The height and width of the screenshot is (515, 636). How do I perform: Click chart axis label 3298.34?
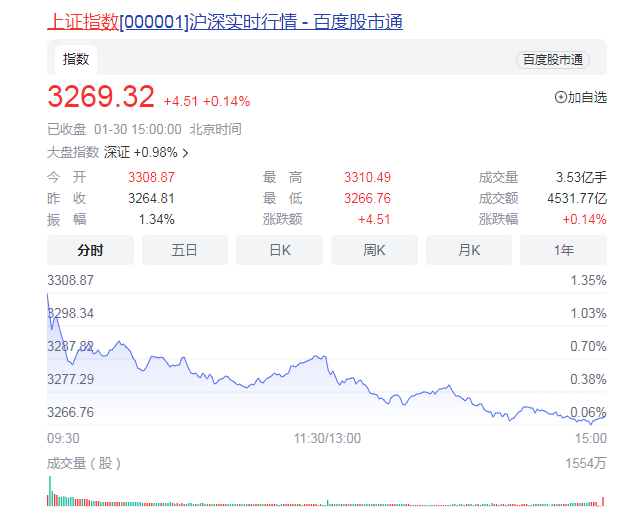point(71,313)
